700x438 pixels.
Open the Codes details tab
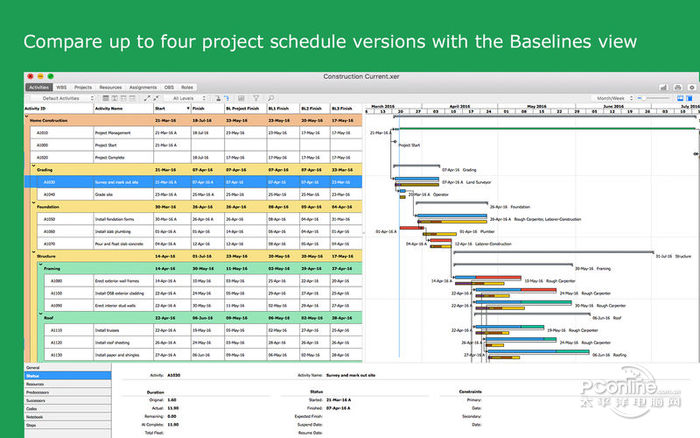click(x=67, y=409)
